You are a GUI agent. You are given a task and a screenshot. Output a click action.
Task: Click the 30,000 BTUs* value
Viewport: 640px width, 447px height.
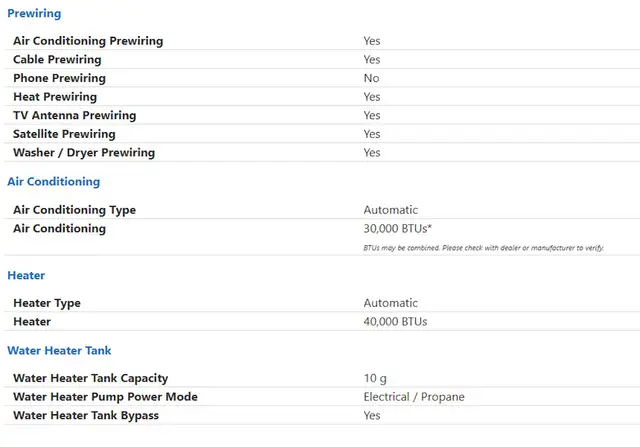398,229
